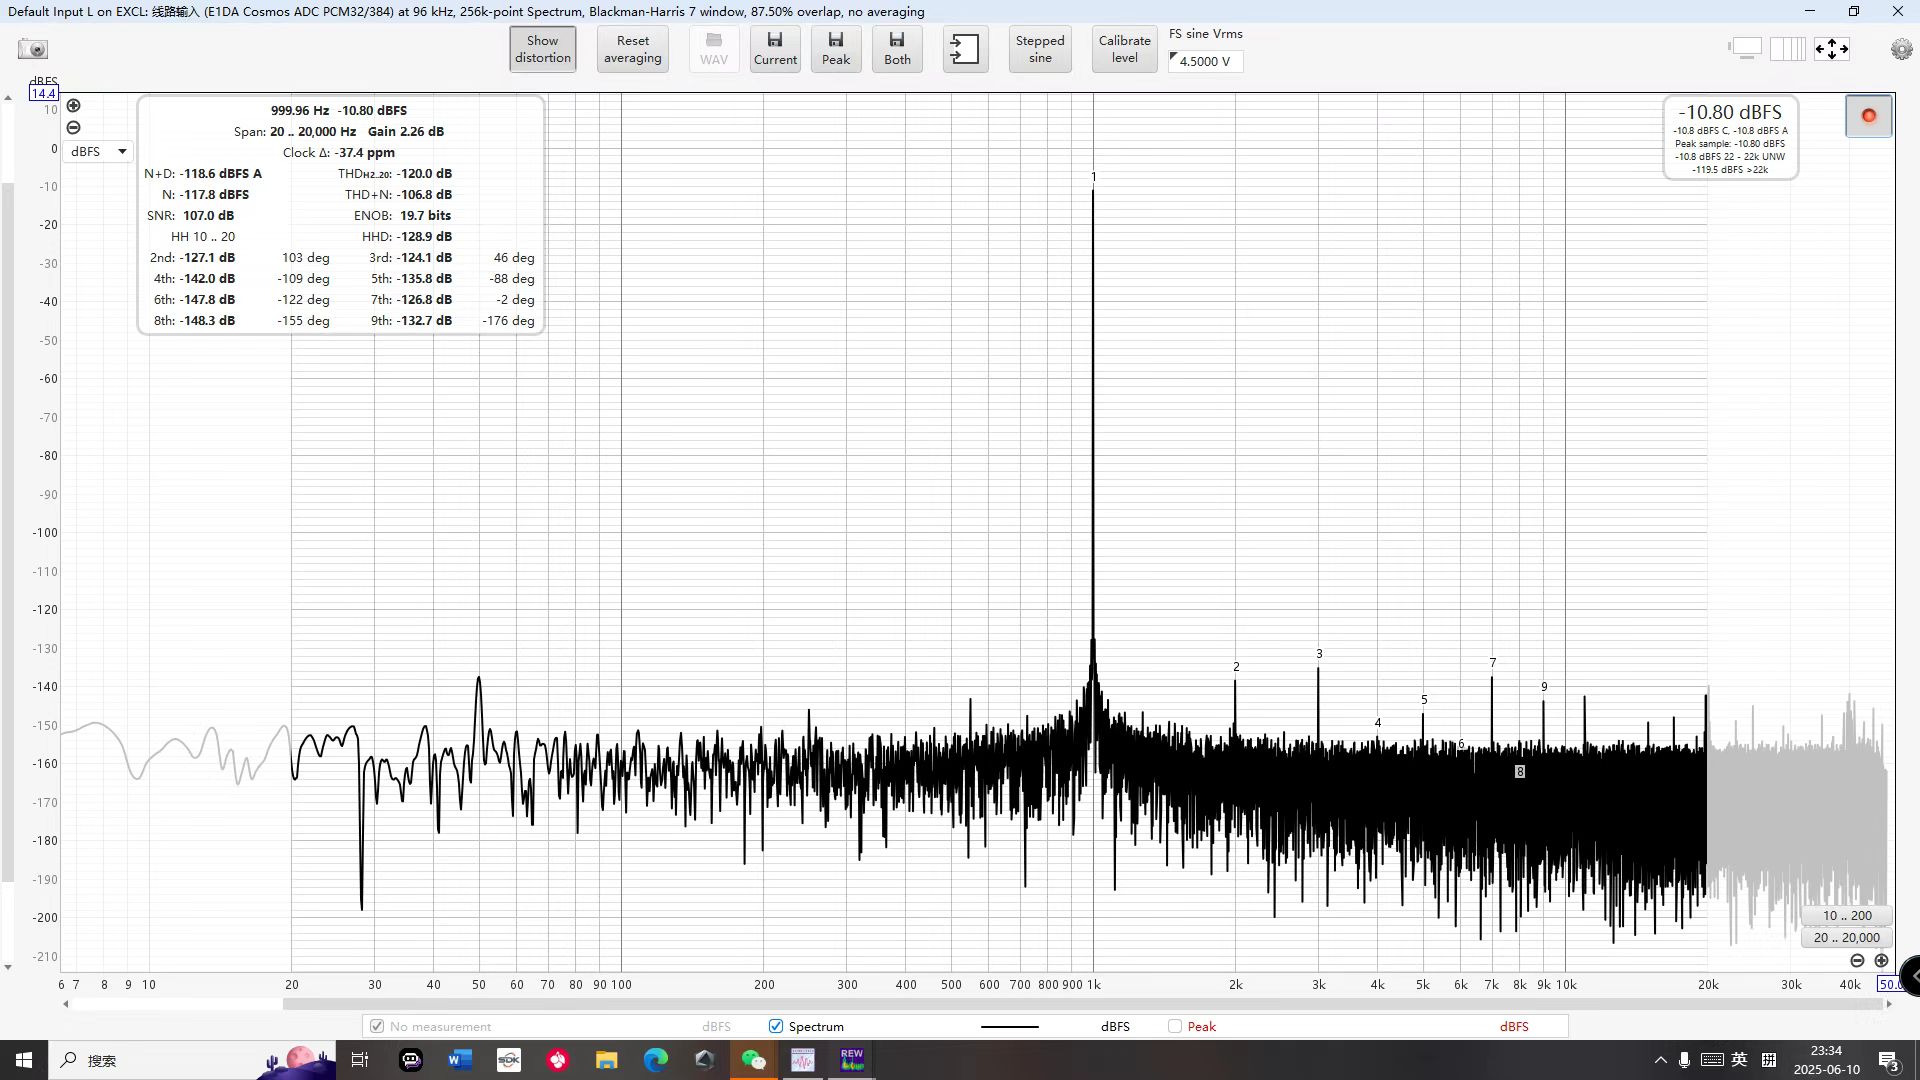Select the 10 .. 200 frequency range preset
Image resolution: width=1920 pixels, height=1080 pixels.
coord(1846,915)
